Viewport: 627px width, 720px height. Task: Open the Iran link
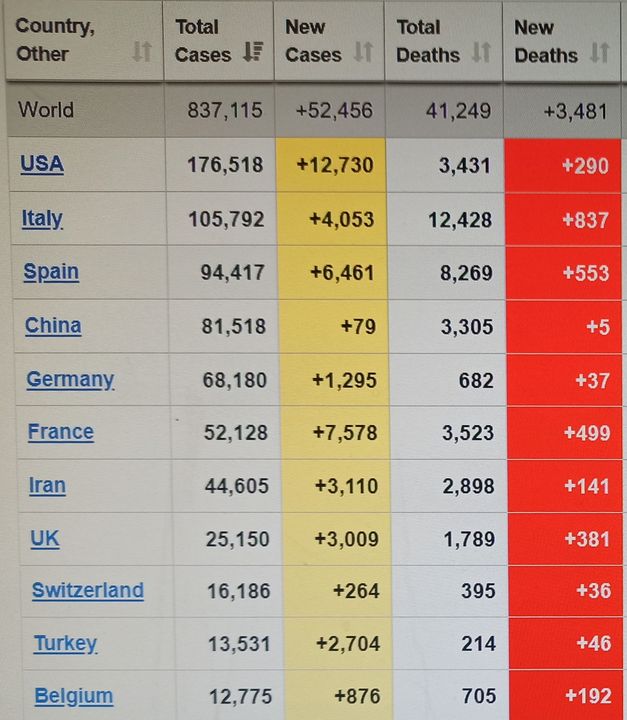point(47,485)
